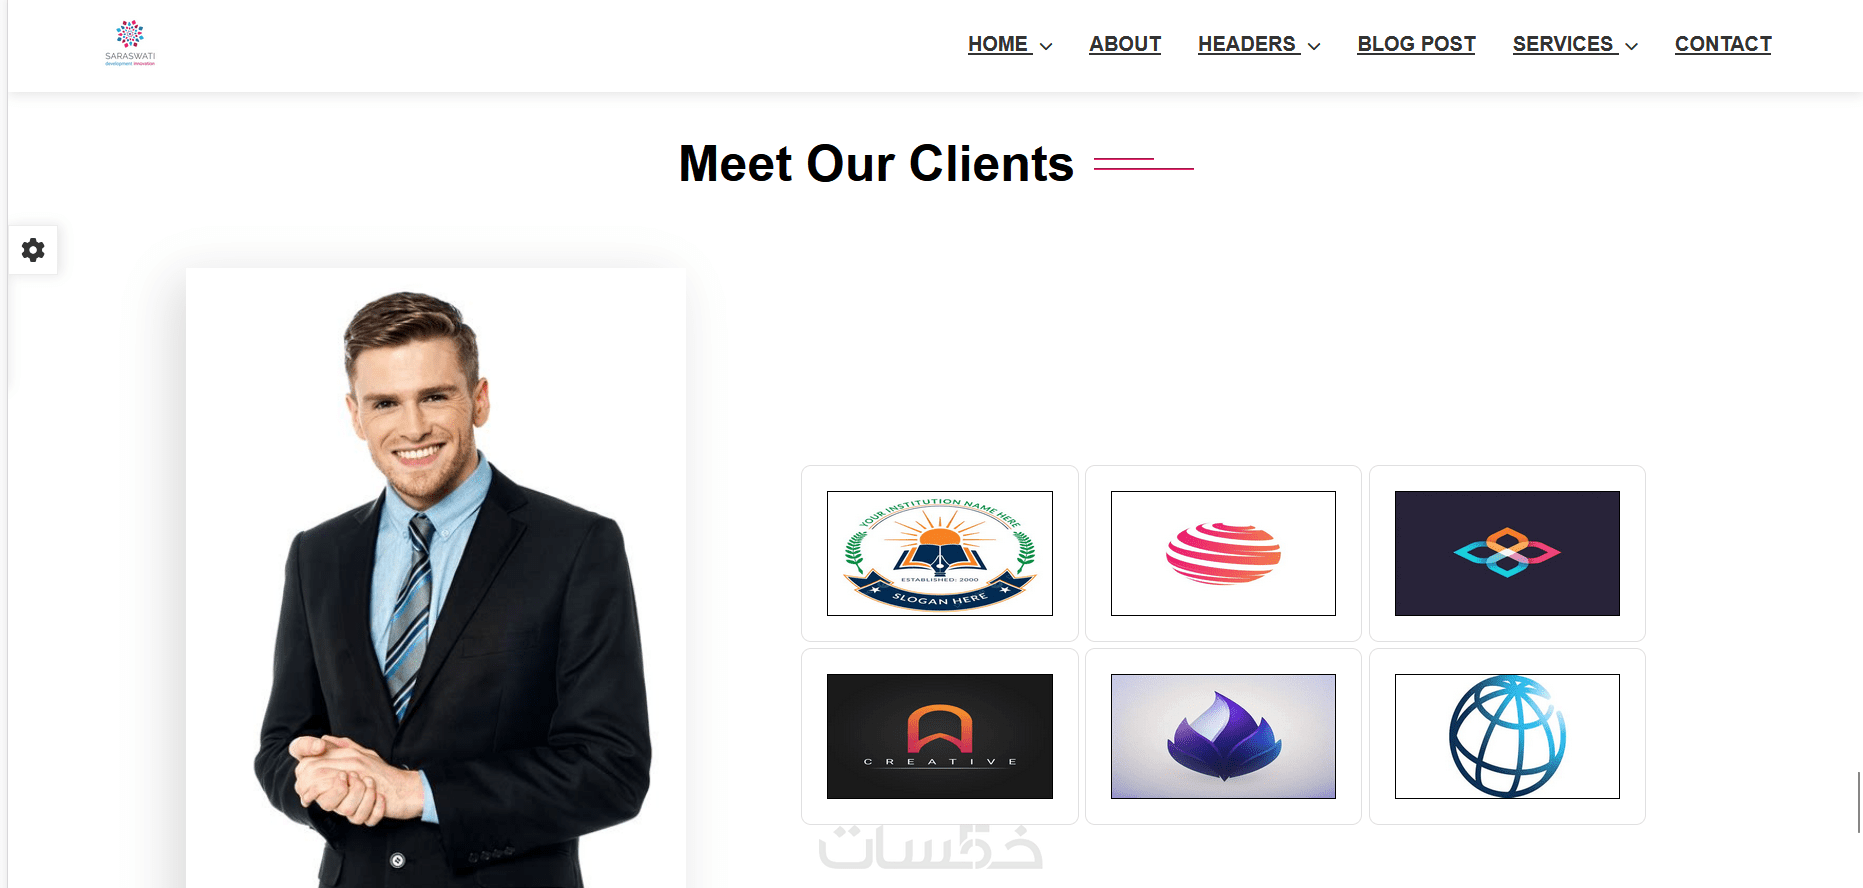The width and height of the screenshot is (1863, 888).
Task: Click the Saraswati logo in header
Action: tap(130, 43)
